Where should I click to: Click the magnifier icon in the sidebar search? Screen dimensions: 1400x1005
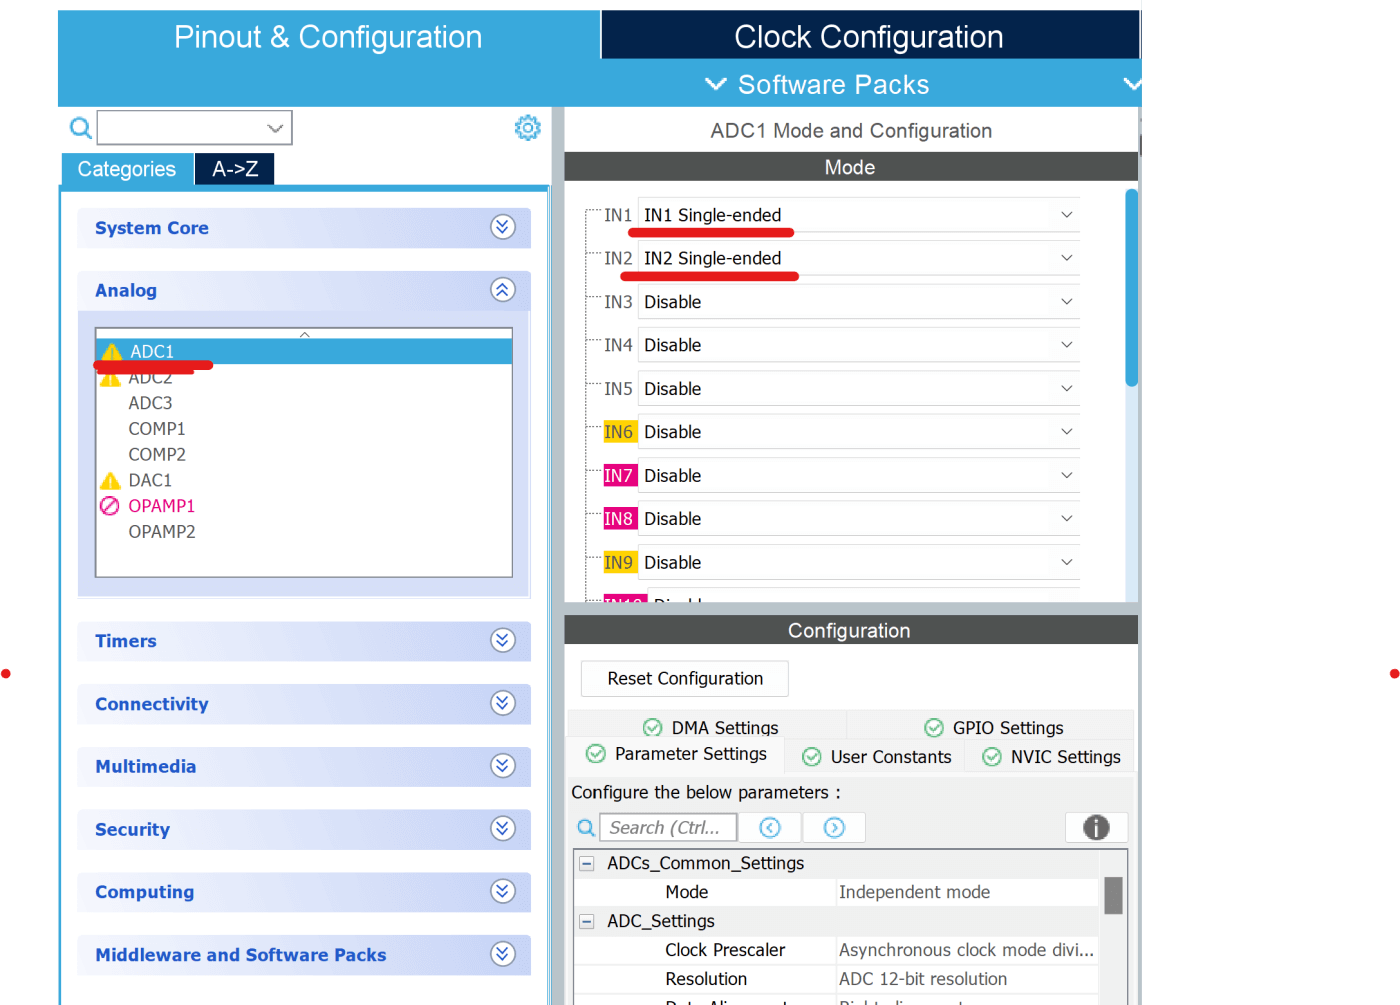pyautogui.click(x=80, y=127)
